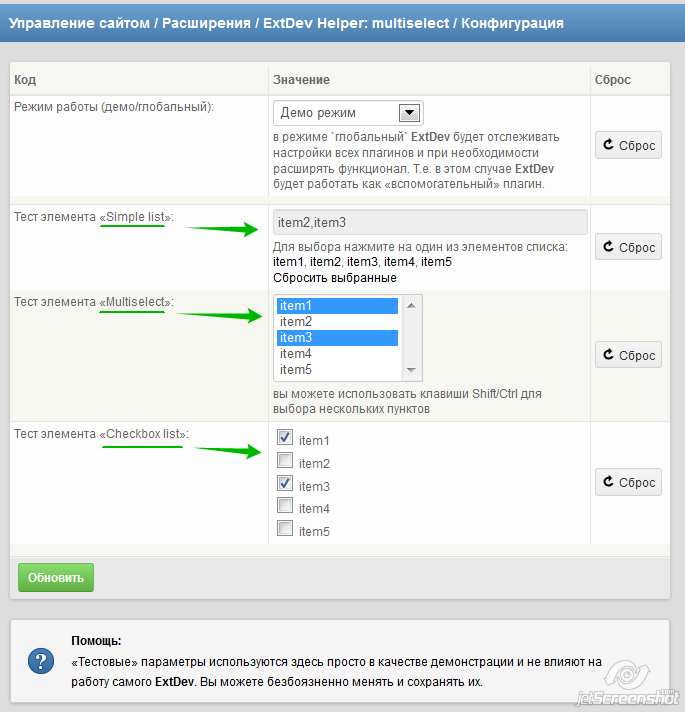Select item4 in the multiselect listbox

coord(337,354)
